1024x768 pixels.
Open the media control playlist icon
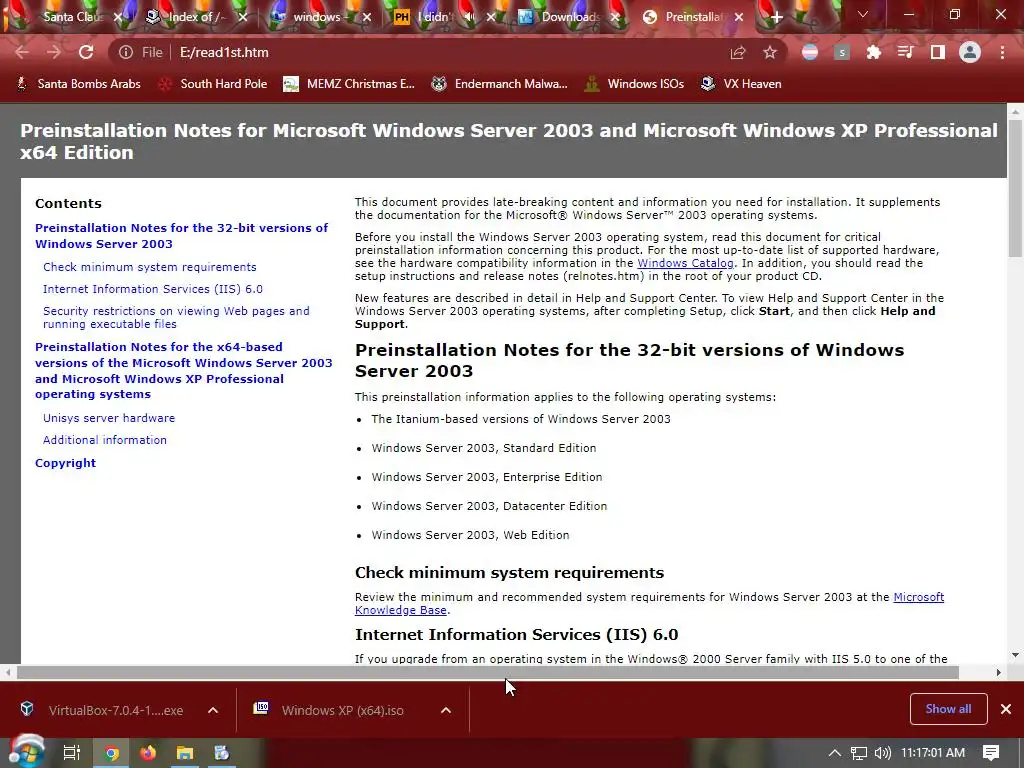[905, 52]
